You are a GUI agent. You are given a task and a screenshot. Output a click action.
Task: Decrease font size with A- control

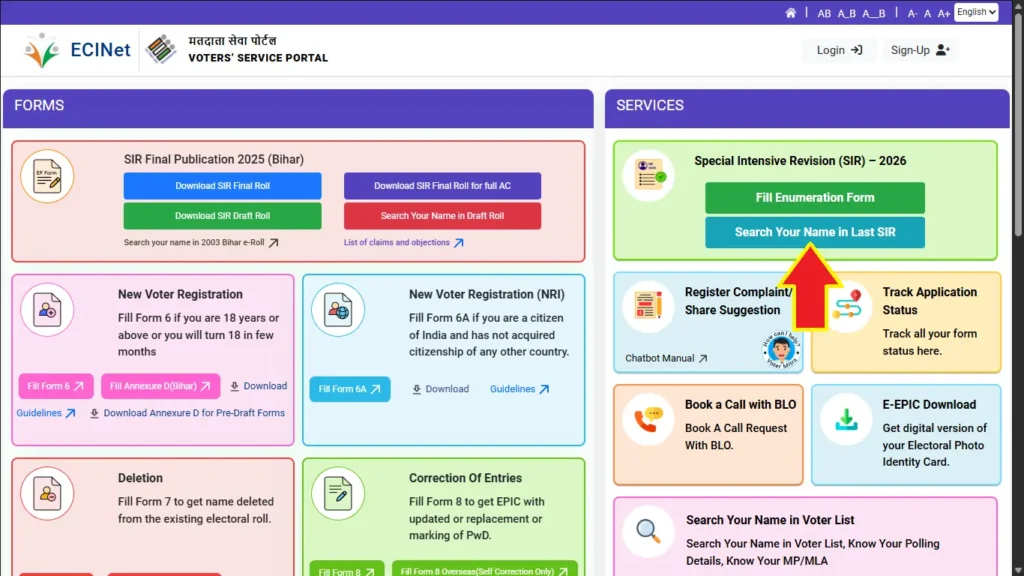[912, 13]
